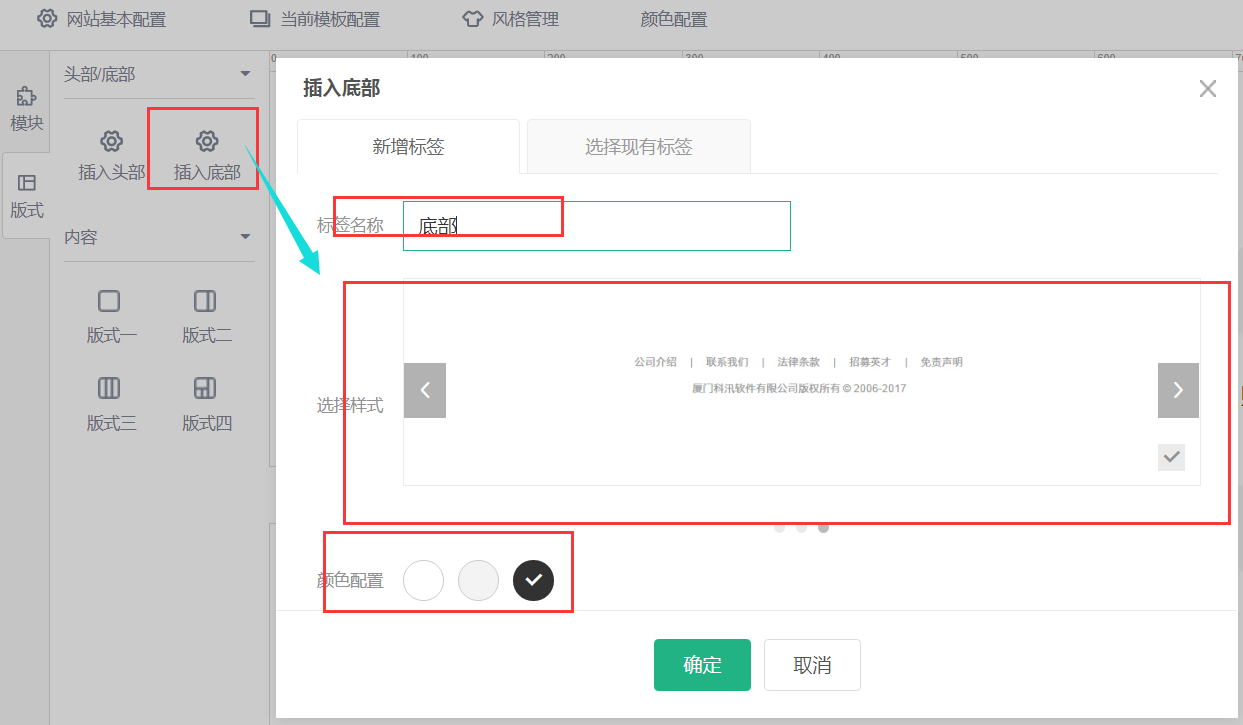Viewport: 1243px width, 725px height.
Task: Check the footer style confirmation checkmark
Action: [x=1171, y=457]
